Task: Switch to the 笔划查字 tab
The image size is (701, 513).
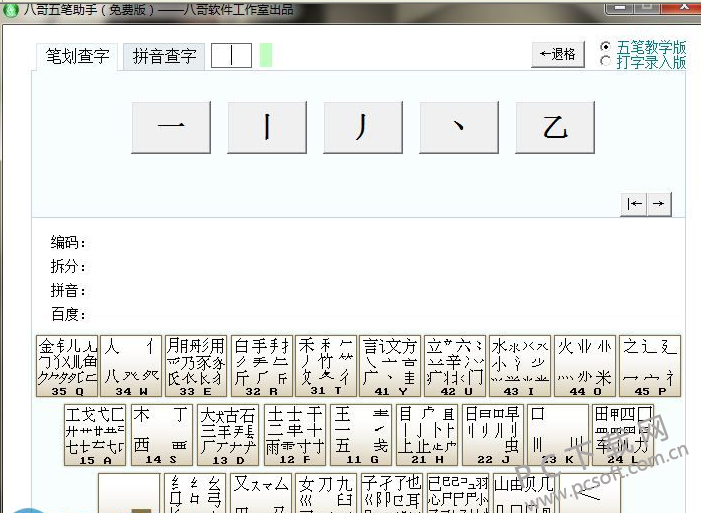Action: click(77, 56)
